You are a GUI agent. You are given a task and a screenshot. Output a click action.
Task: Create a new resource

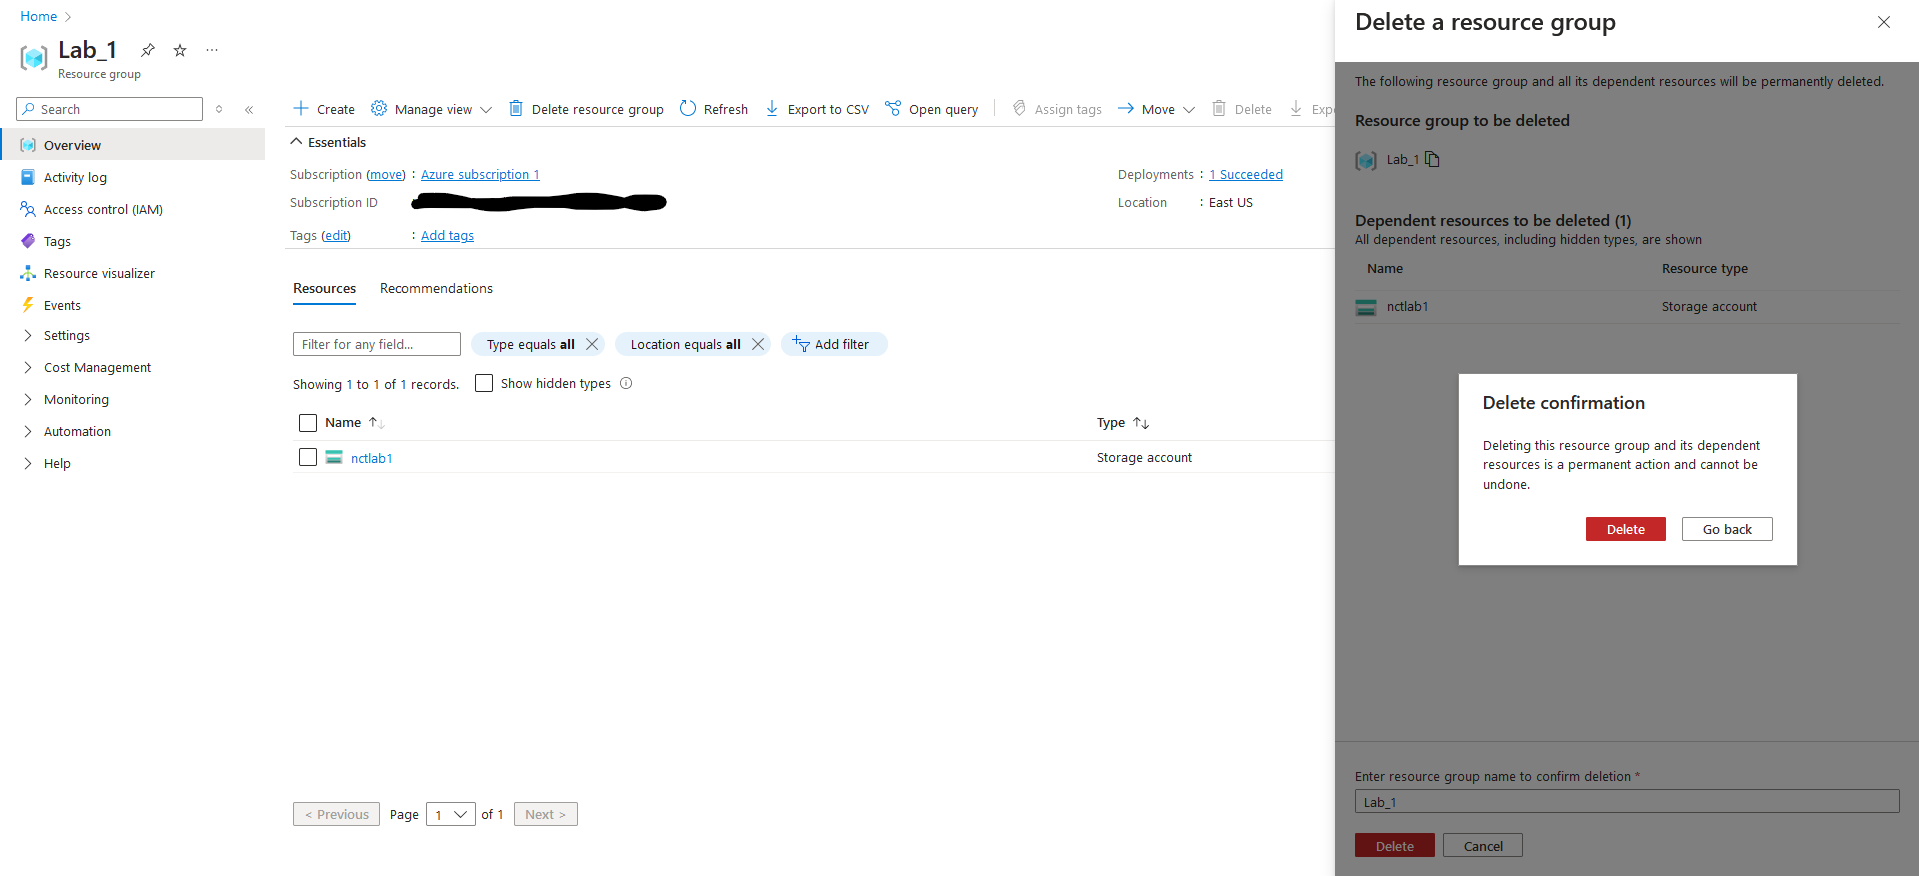click(324, 109)
